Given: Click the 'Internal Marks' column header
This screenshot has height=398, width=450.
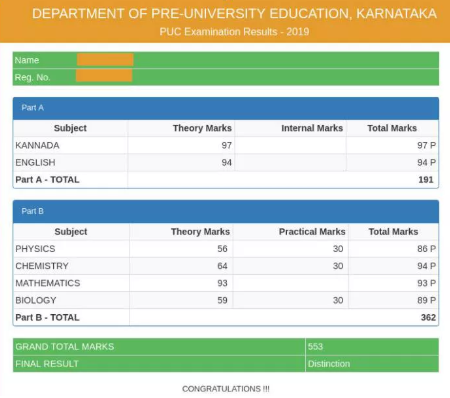Looking at the screenshot, I should 312,128.
